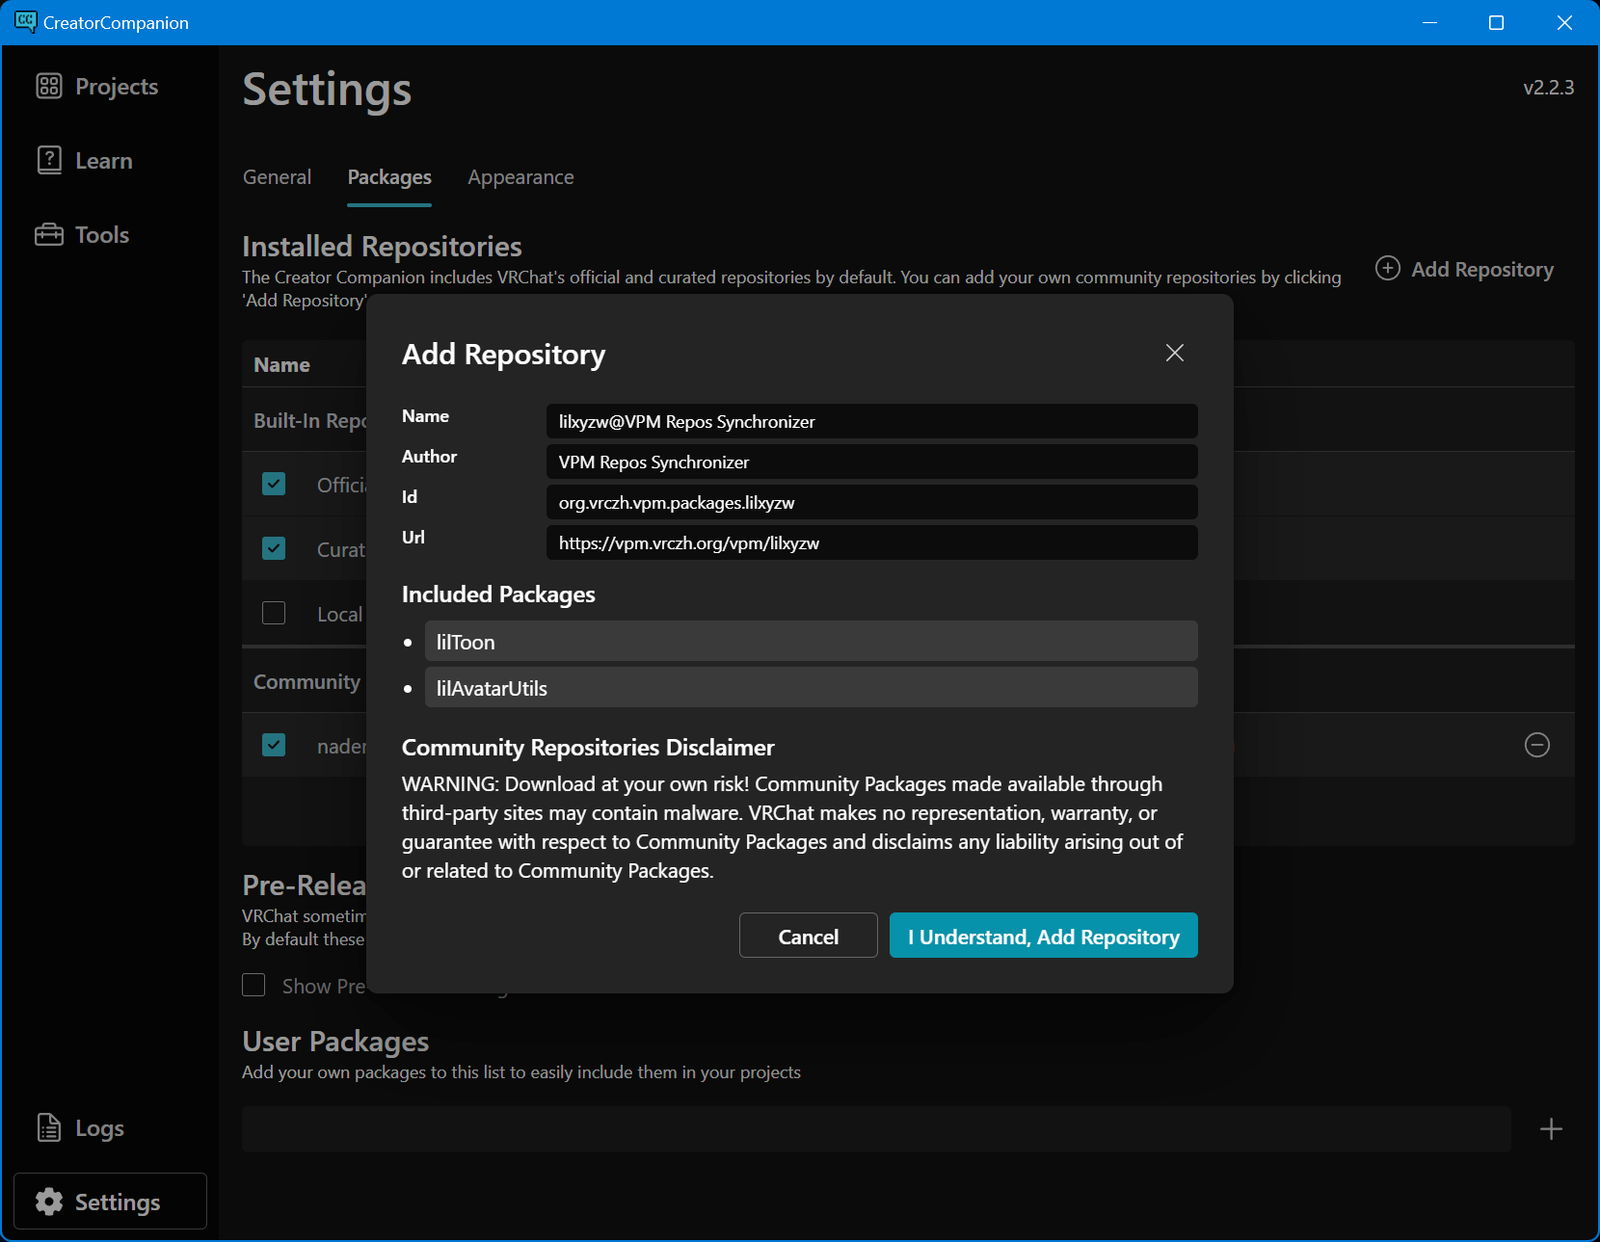Click the Add Repository text link
1600x1242 pixels.
(1482, 269)
